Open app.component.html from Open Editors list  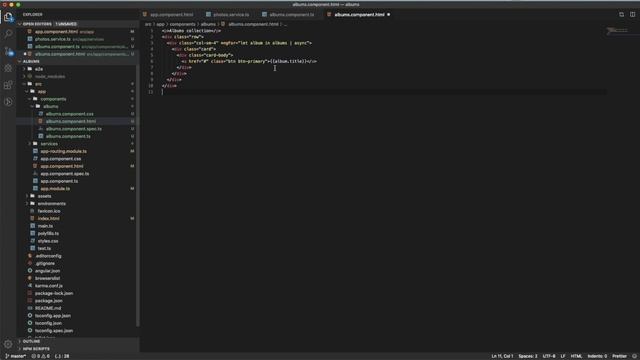[78, 32]
